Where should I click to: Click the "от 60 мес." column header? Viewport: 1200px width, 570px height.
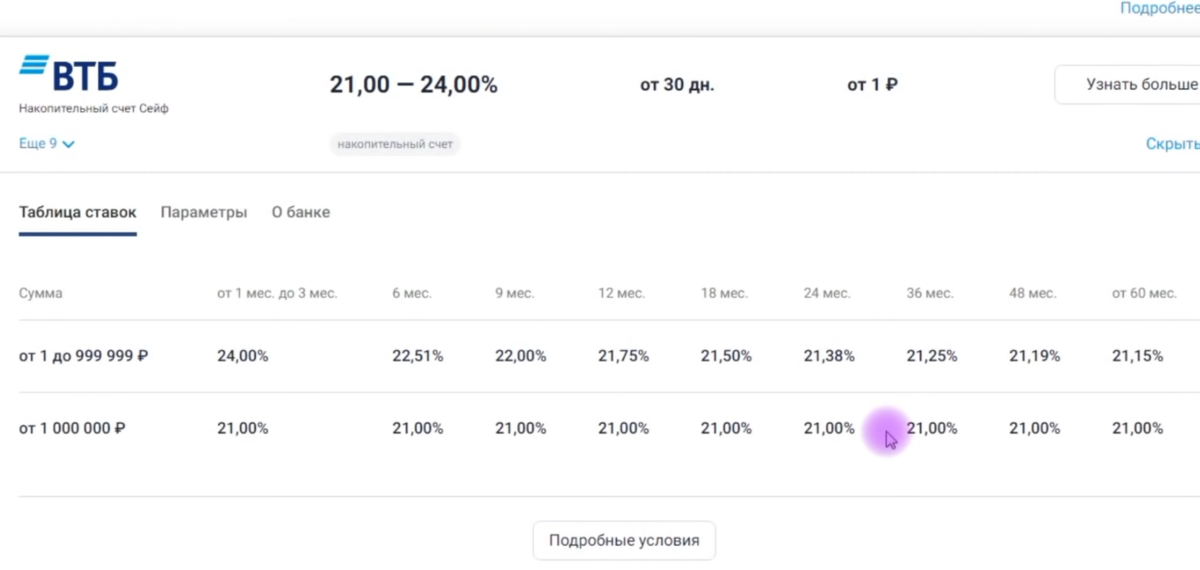[x=1144, y=293]
